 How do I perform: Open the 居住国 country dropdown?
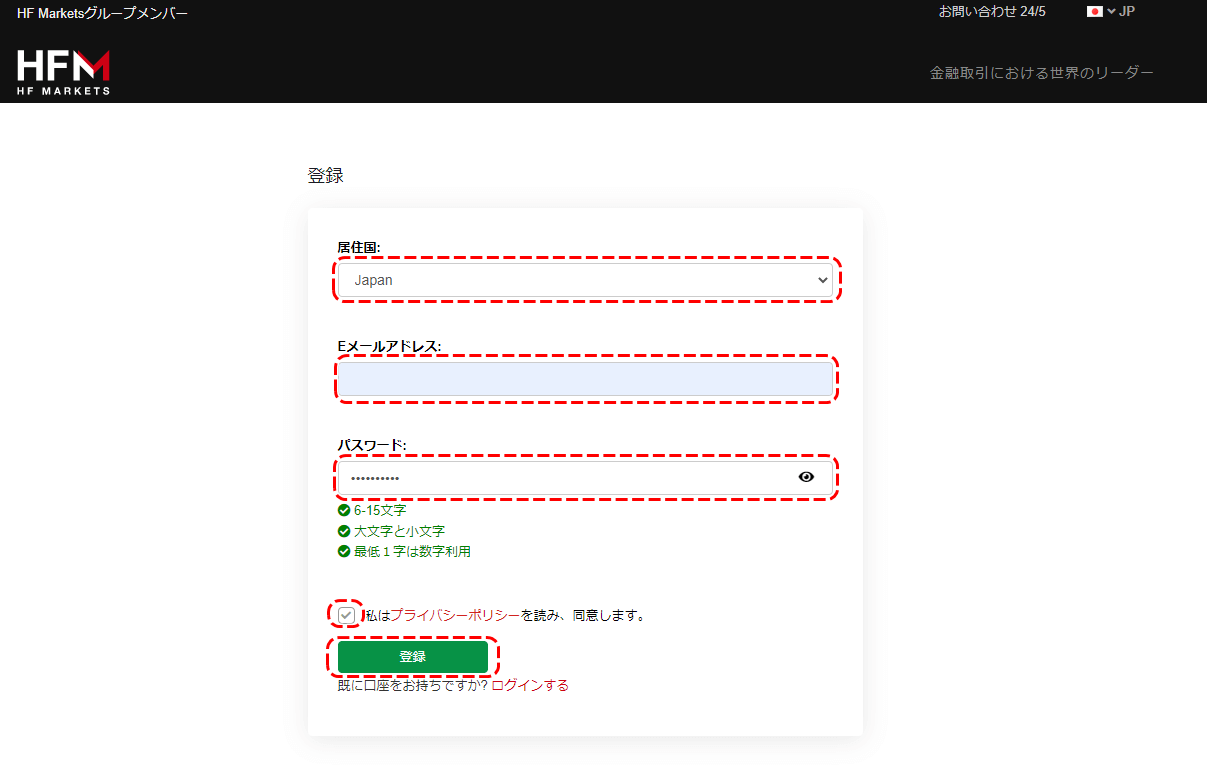tap(585, 280)
